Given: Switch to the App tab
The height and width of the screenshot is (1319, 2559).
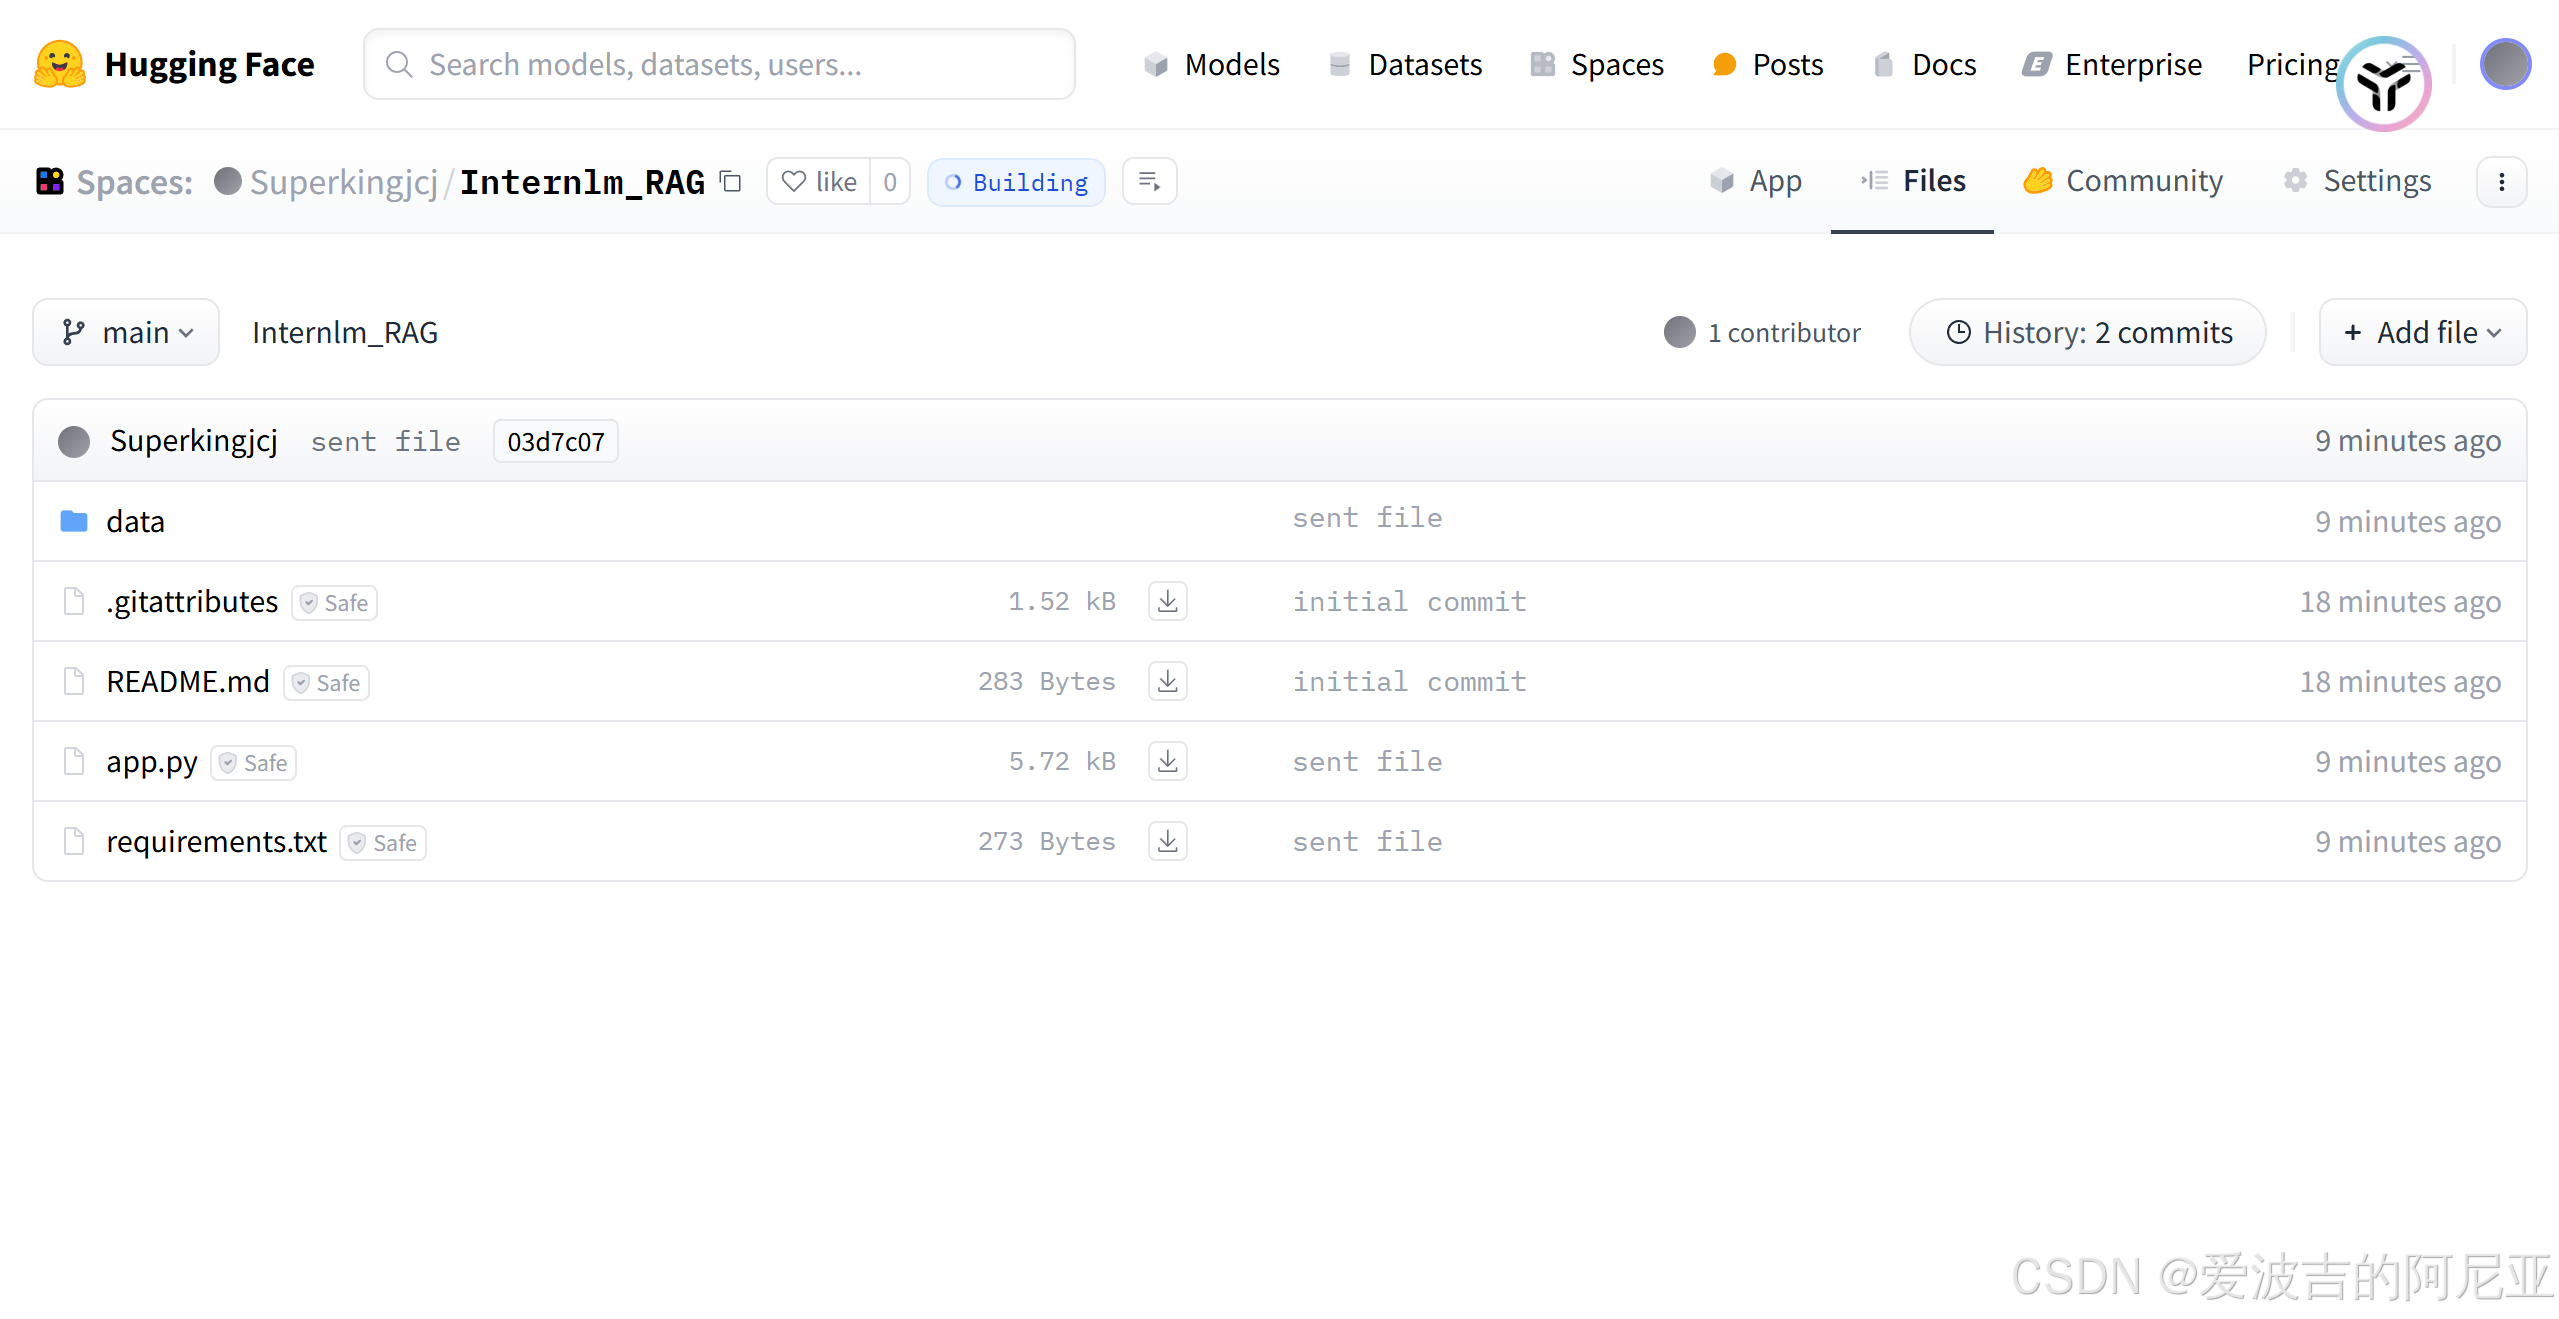Looking at the screenshot, I should 1756,181.
